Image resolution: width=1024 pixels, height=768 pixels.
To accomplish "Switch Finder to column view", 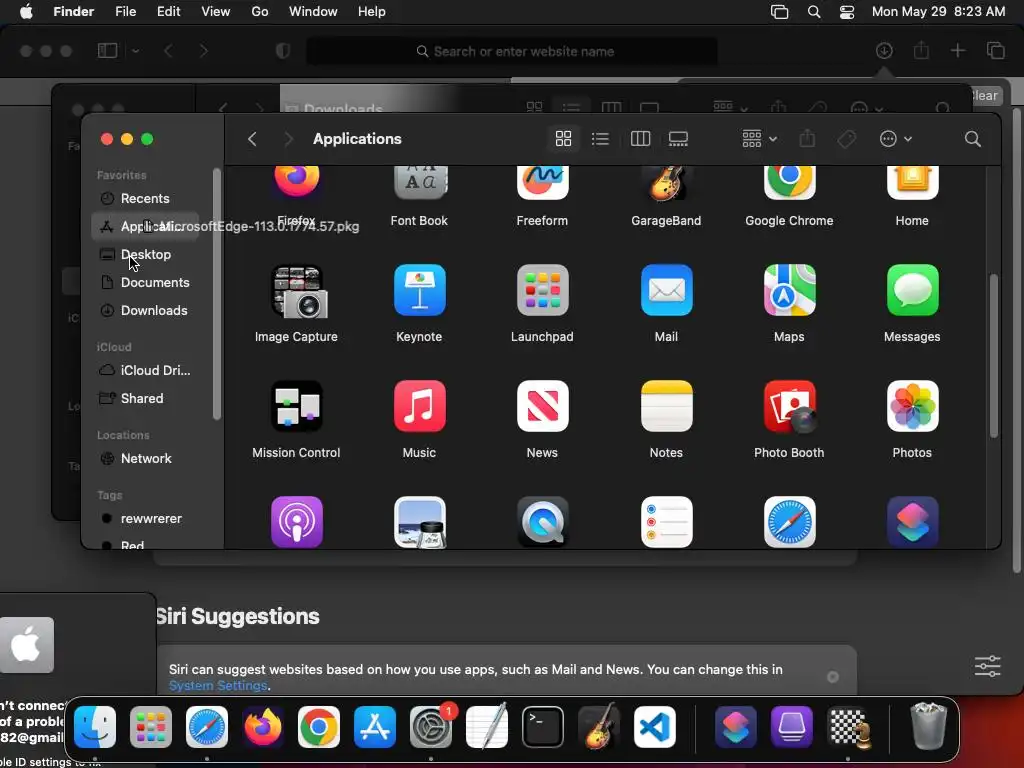I will (x=640, y=138).
